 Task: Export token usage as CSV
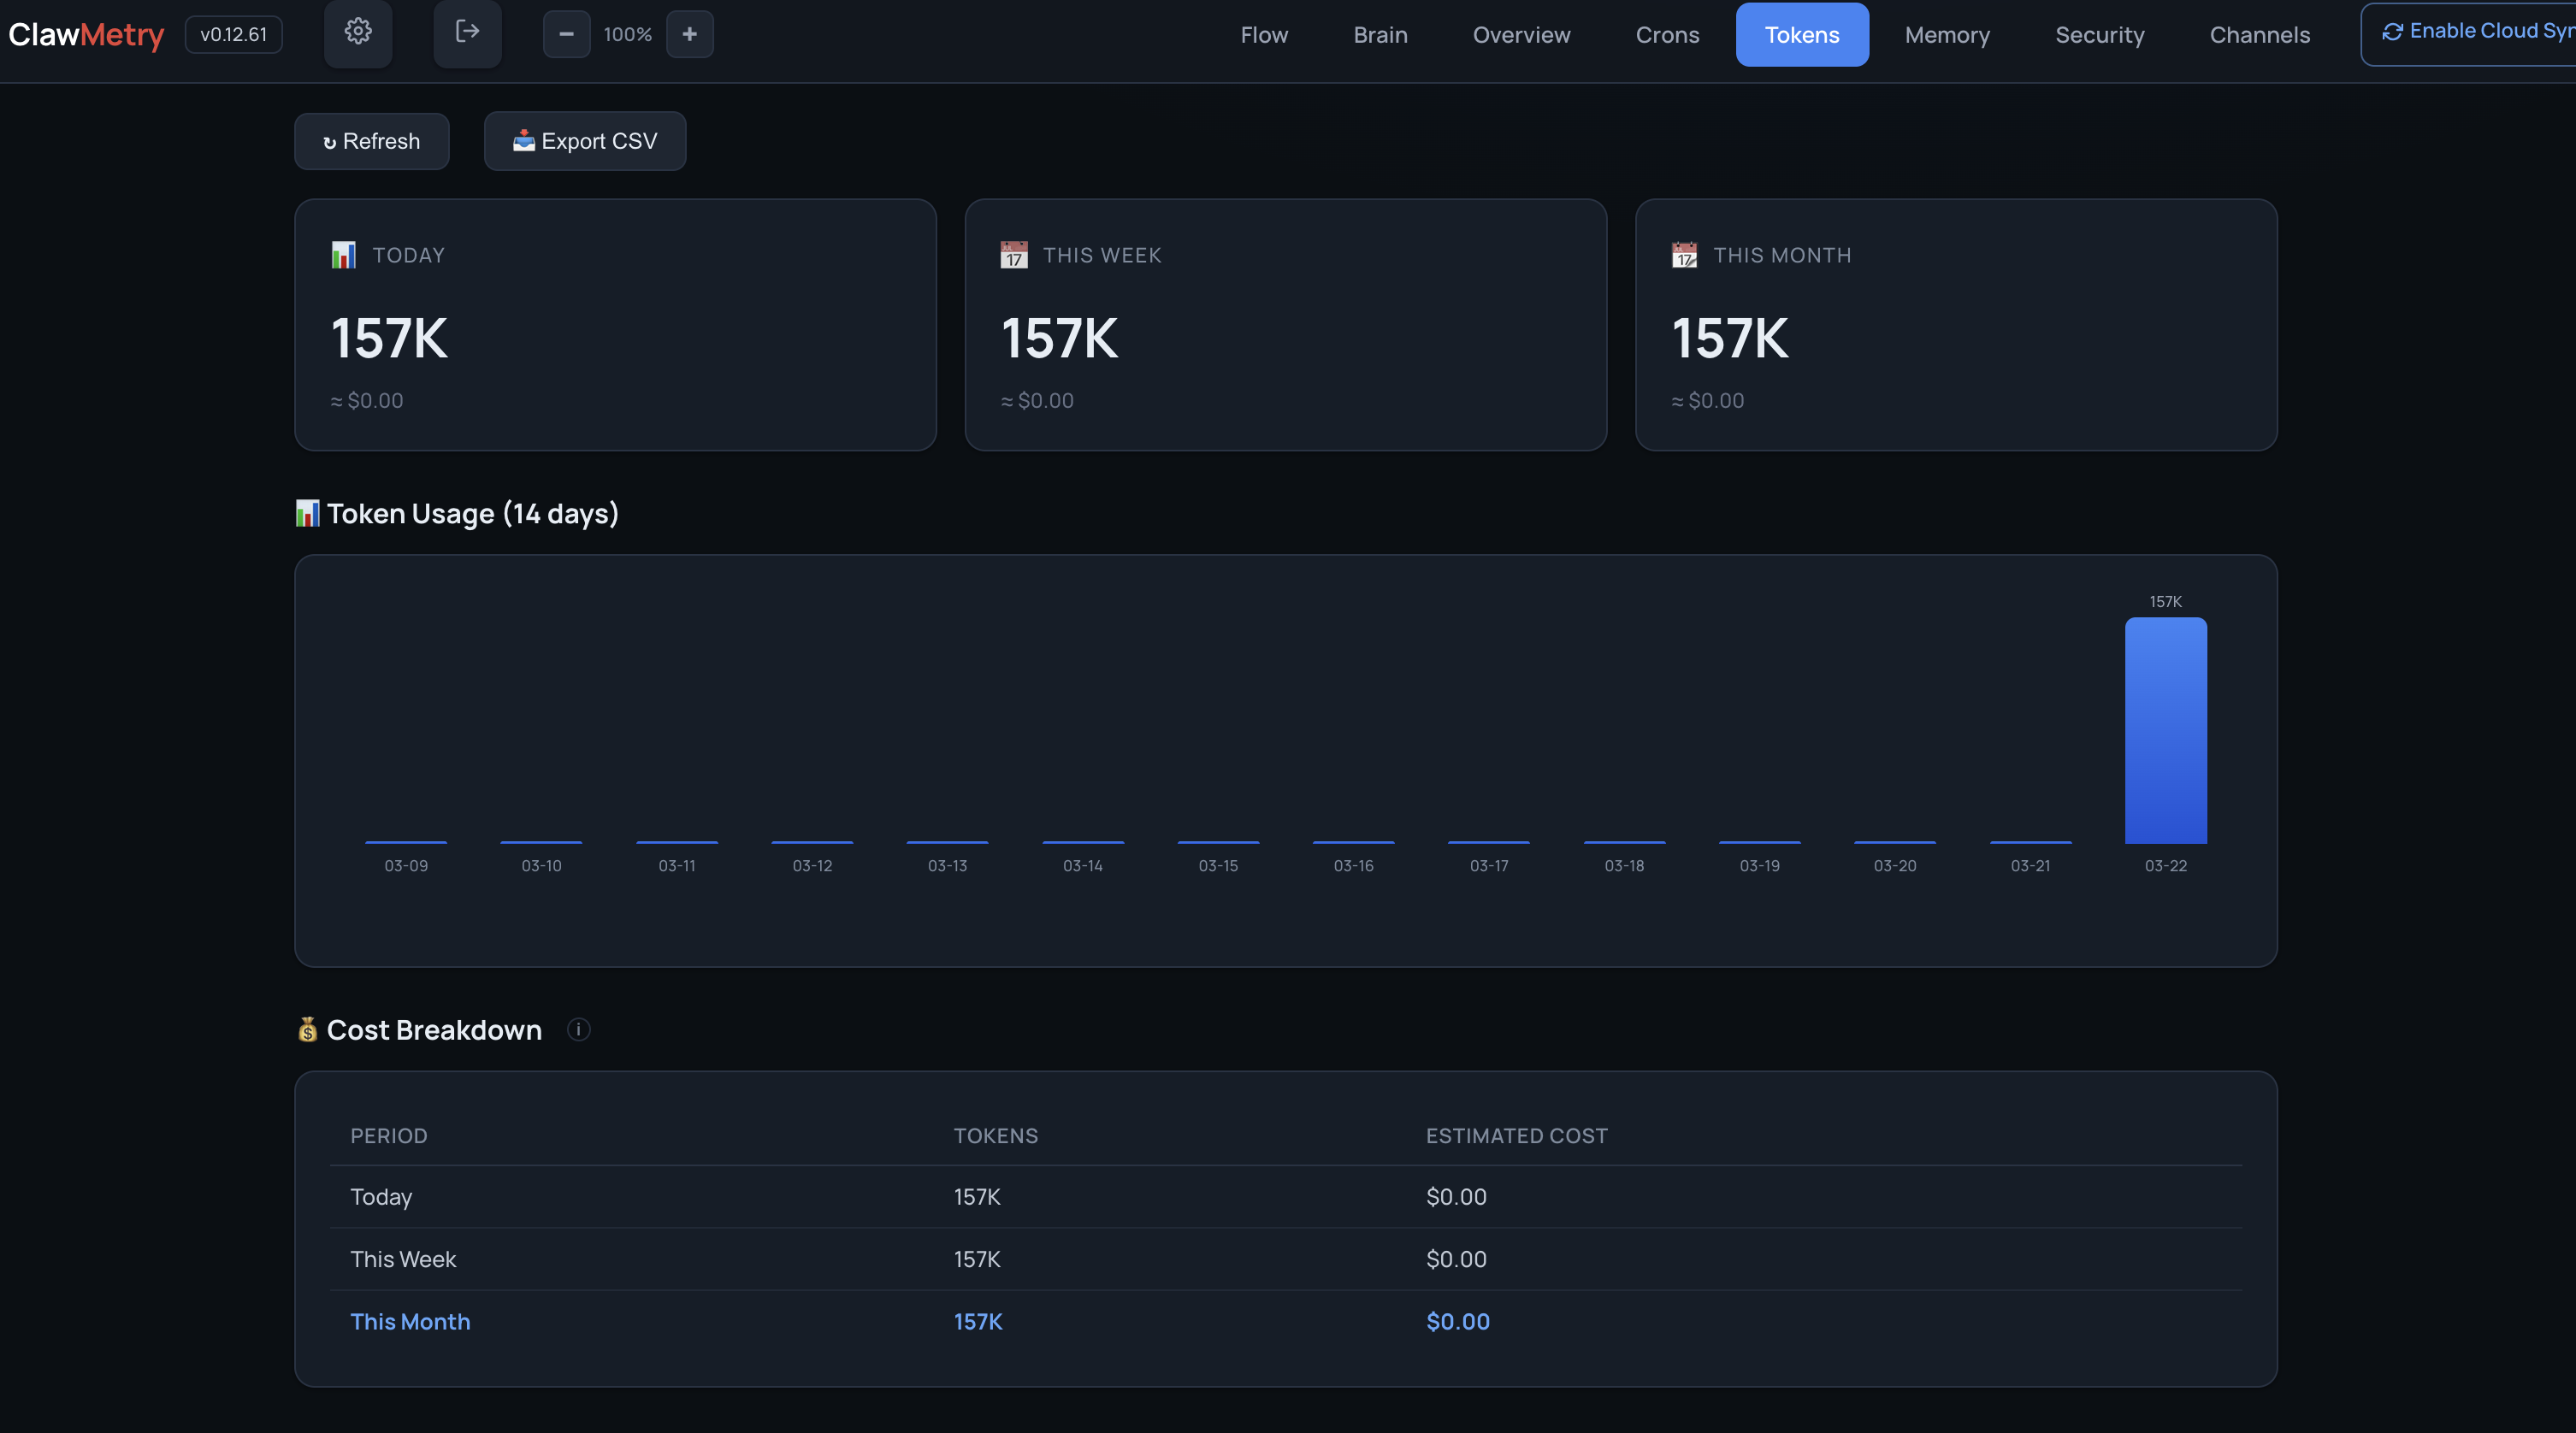(x=585, y=141)
